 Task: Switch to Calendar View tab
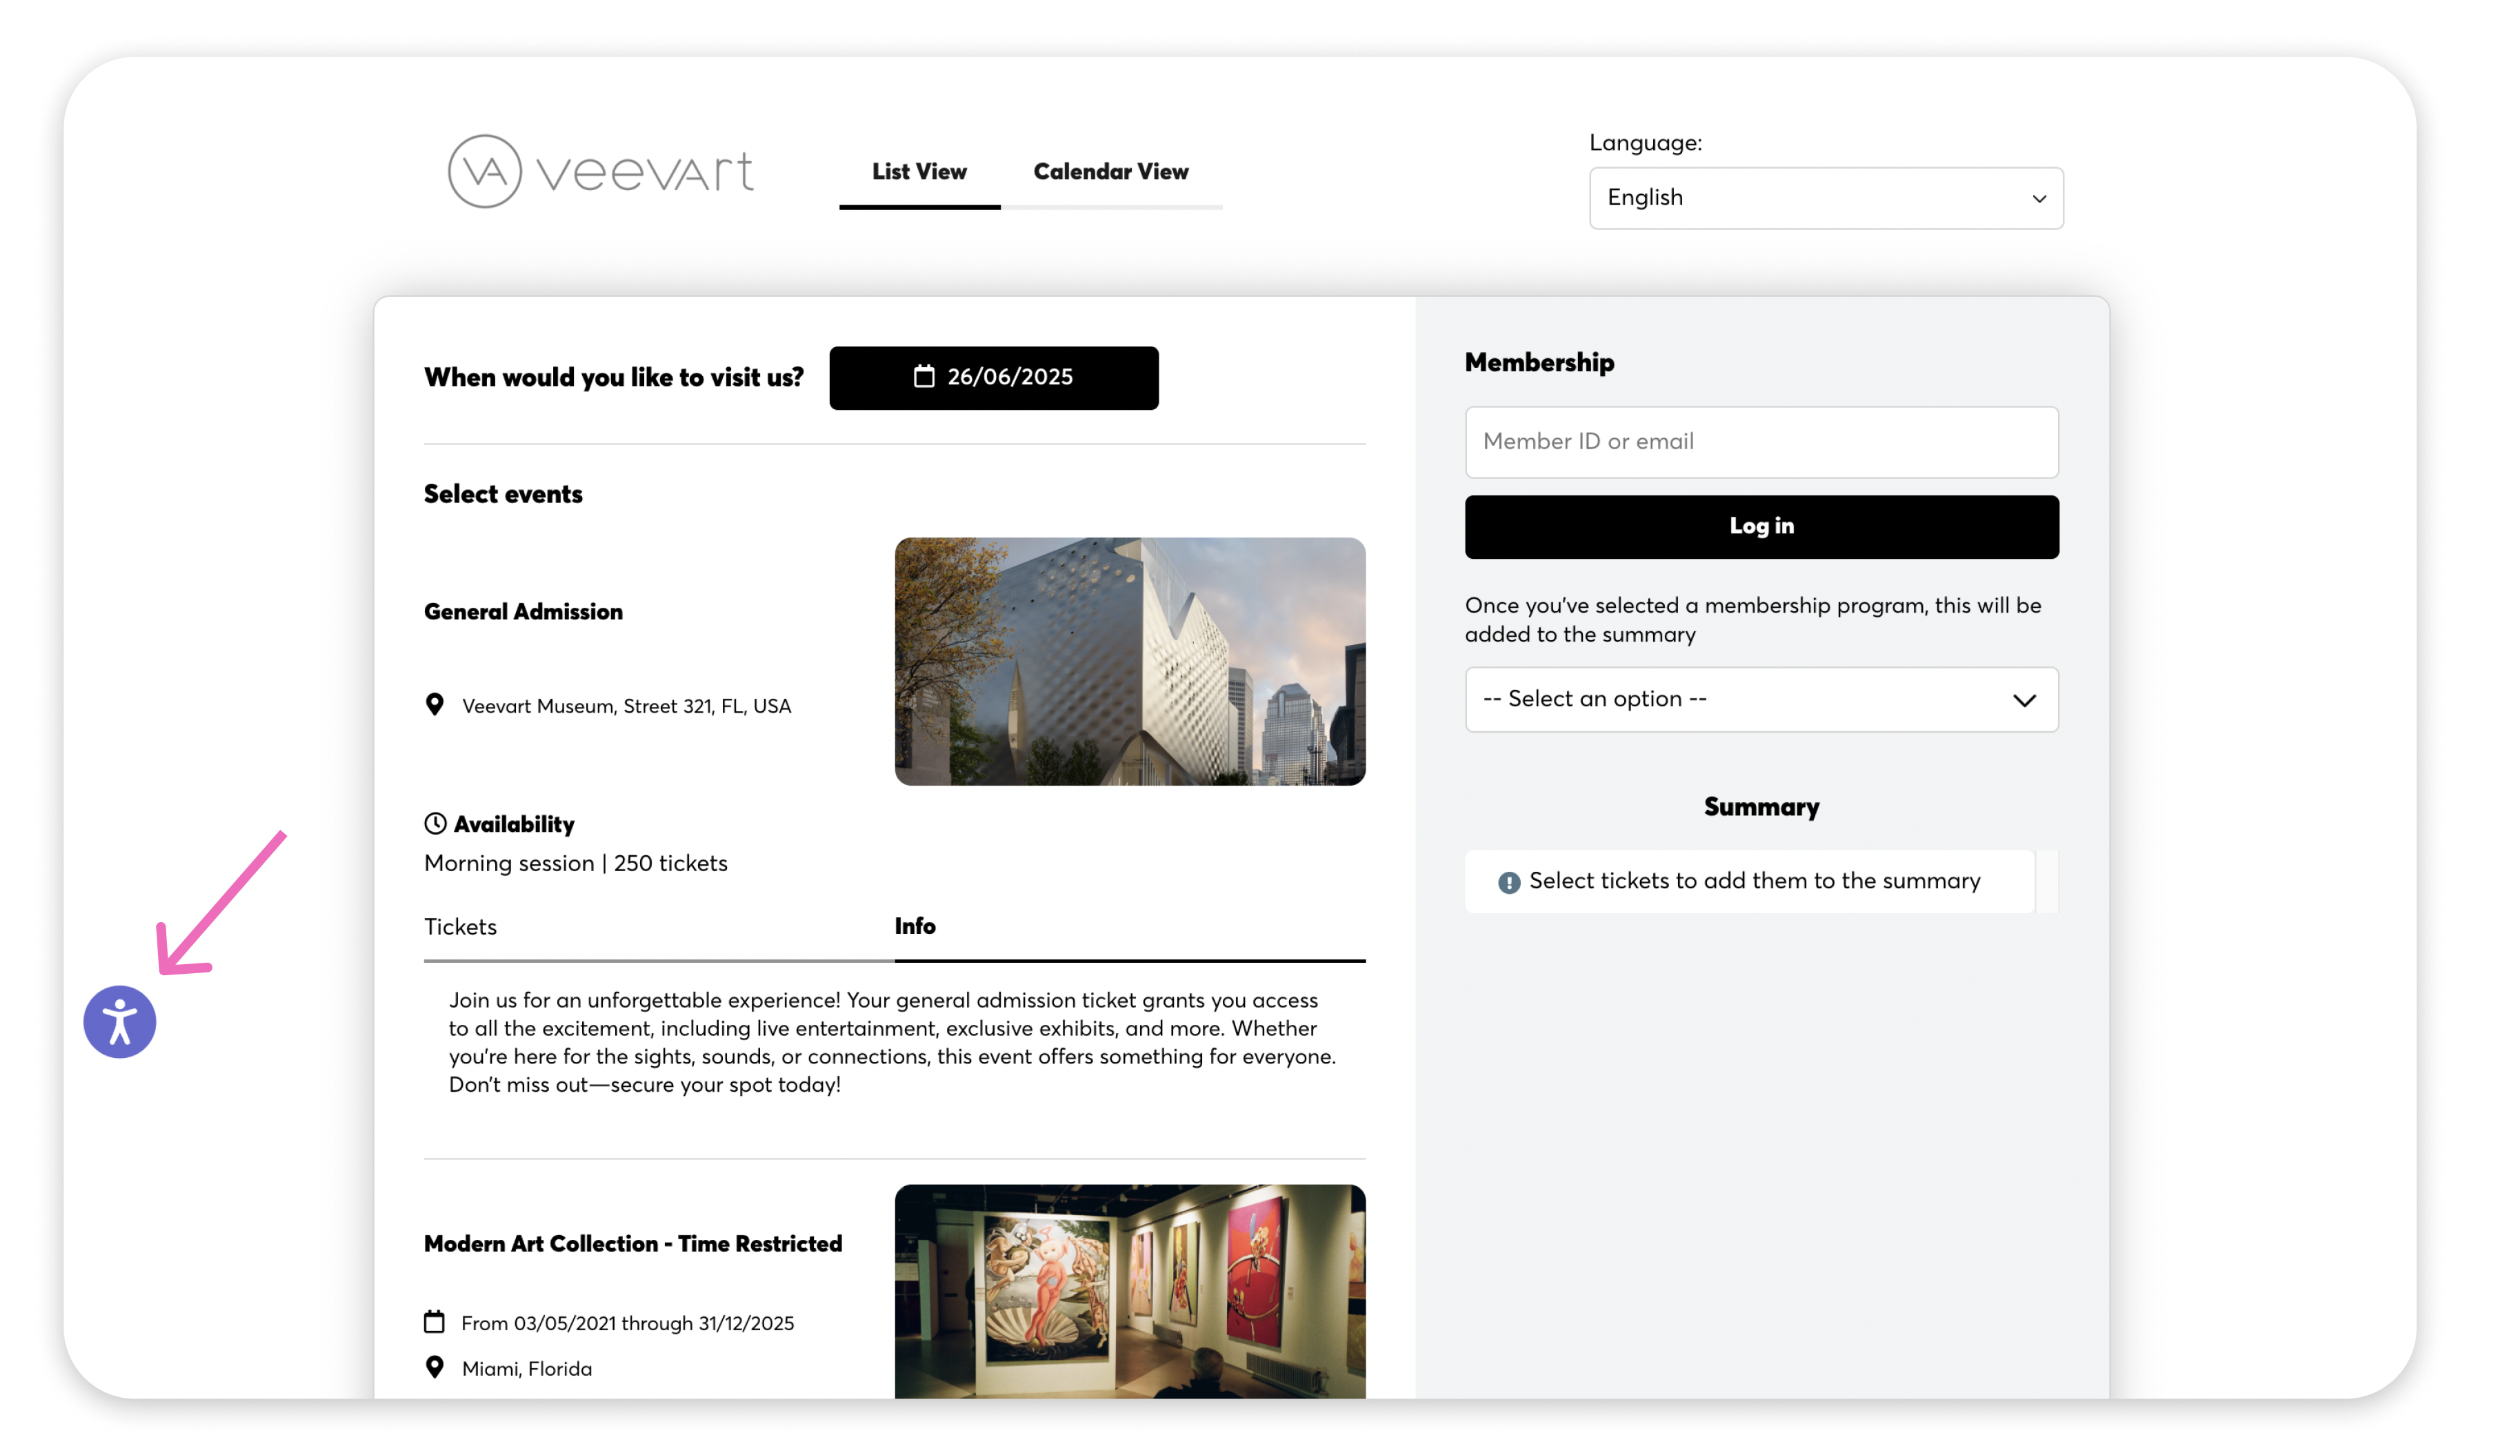click(x=1110, y=171)
